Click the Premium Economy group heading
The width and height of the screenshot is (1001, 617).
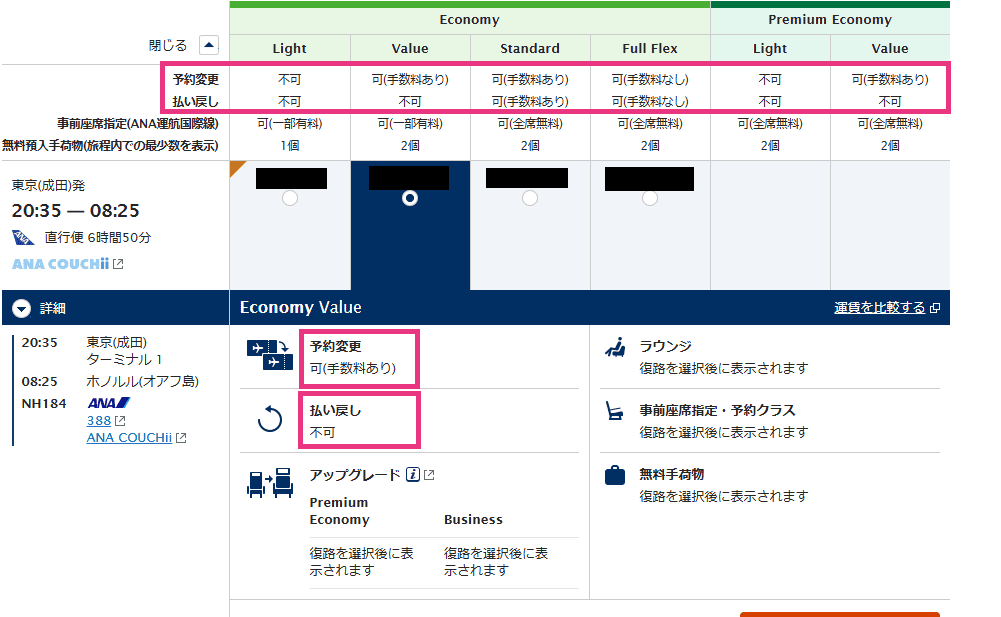(830, 20)
